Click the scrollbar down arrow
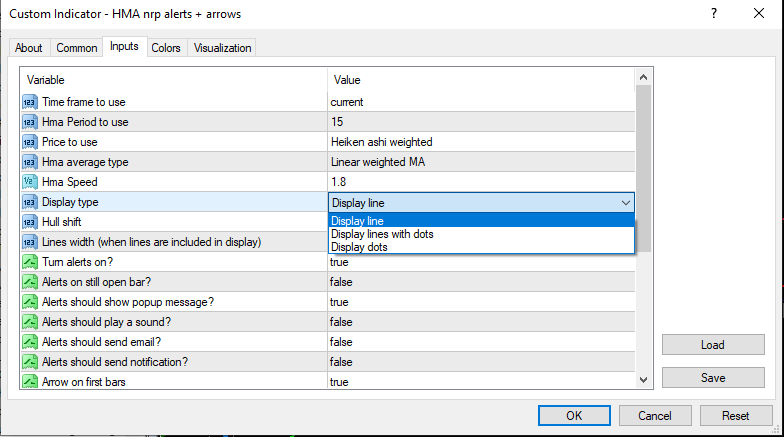Screen dimensions: 784x437 (644, 381)
